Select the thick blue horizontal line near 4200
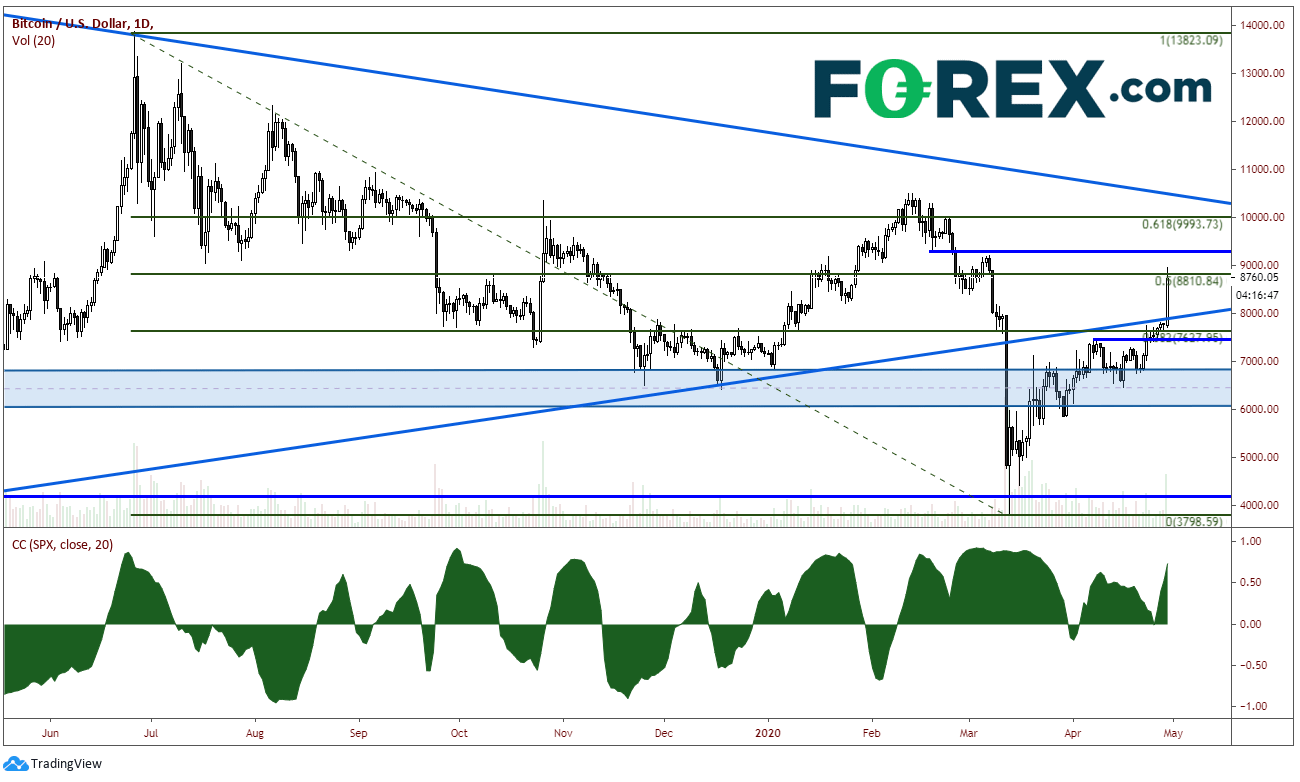This screenshot has width=1300, height=782. (617, 496)
